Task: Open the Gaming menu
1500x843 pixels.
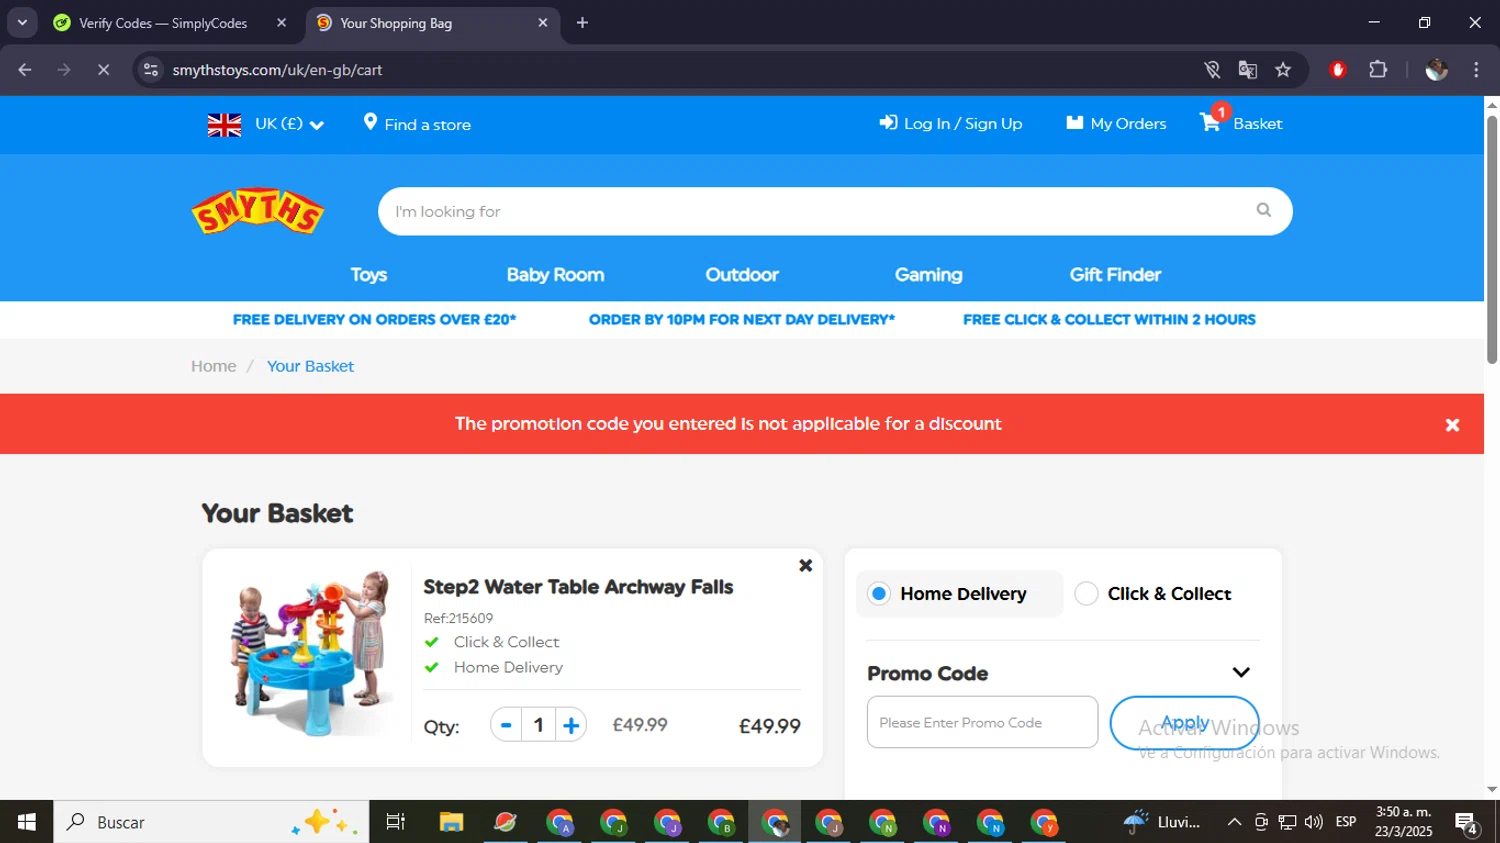Action: pos(928,274)
